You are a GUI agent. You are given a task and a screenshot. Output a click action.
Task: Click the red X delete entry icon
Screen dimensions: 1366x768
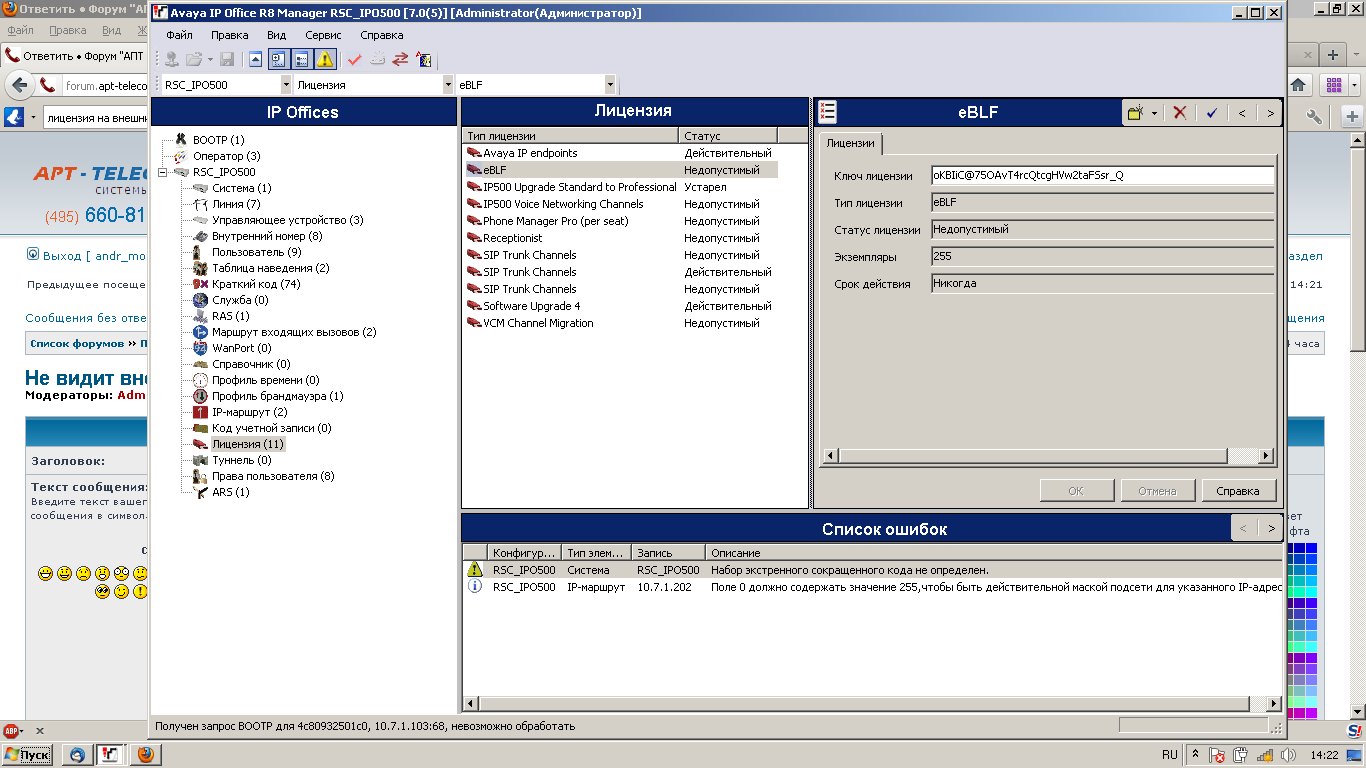click(x=1180, y=113)
